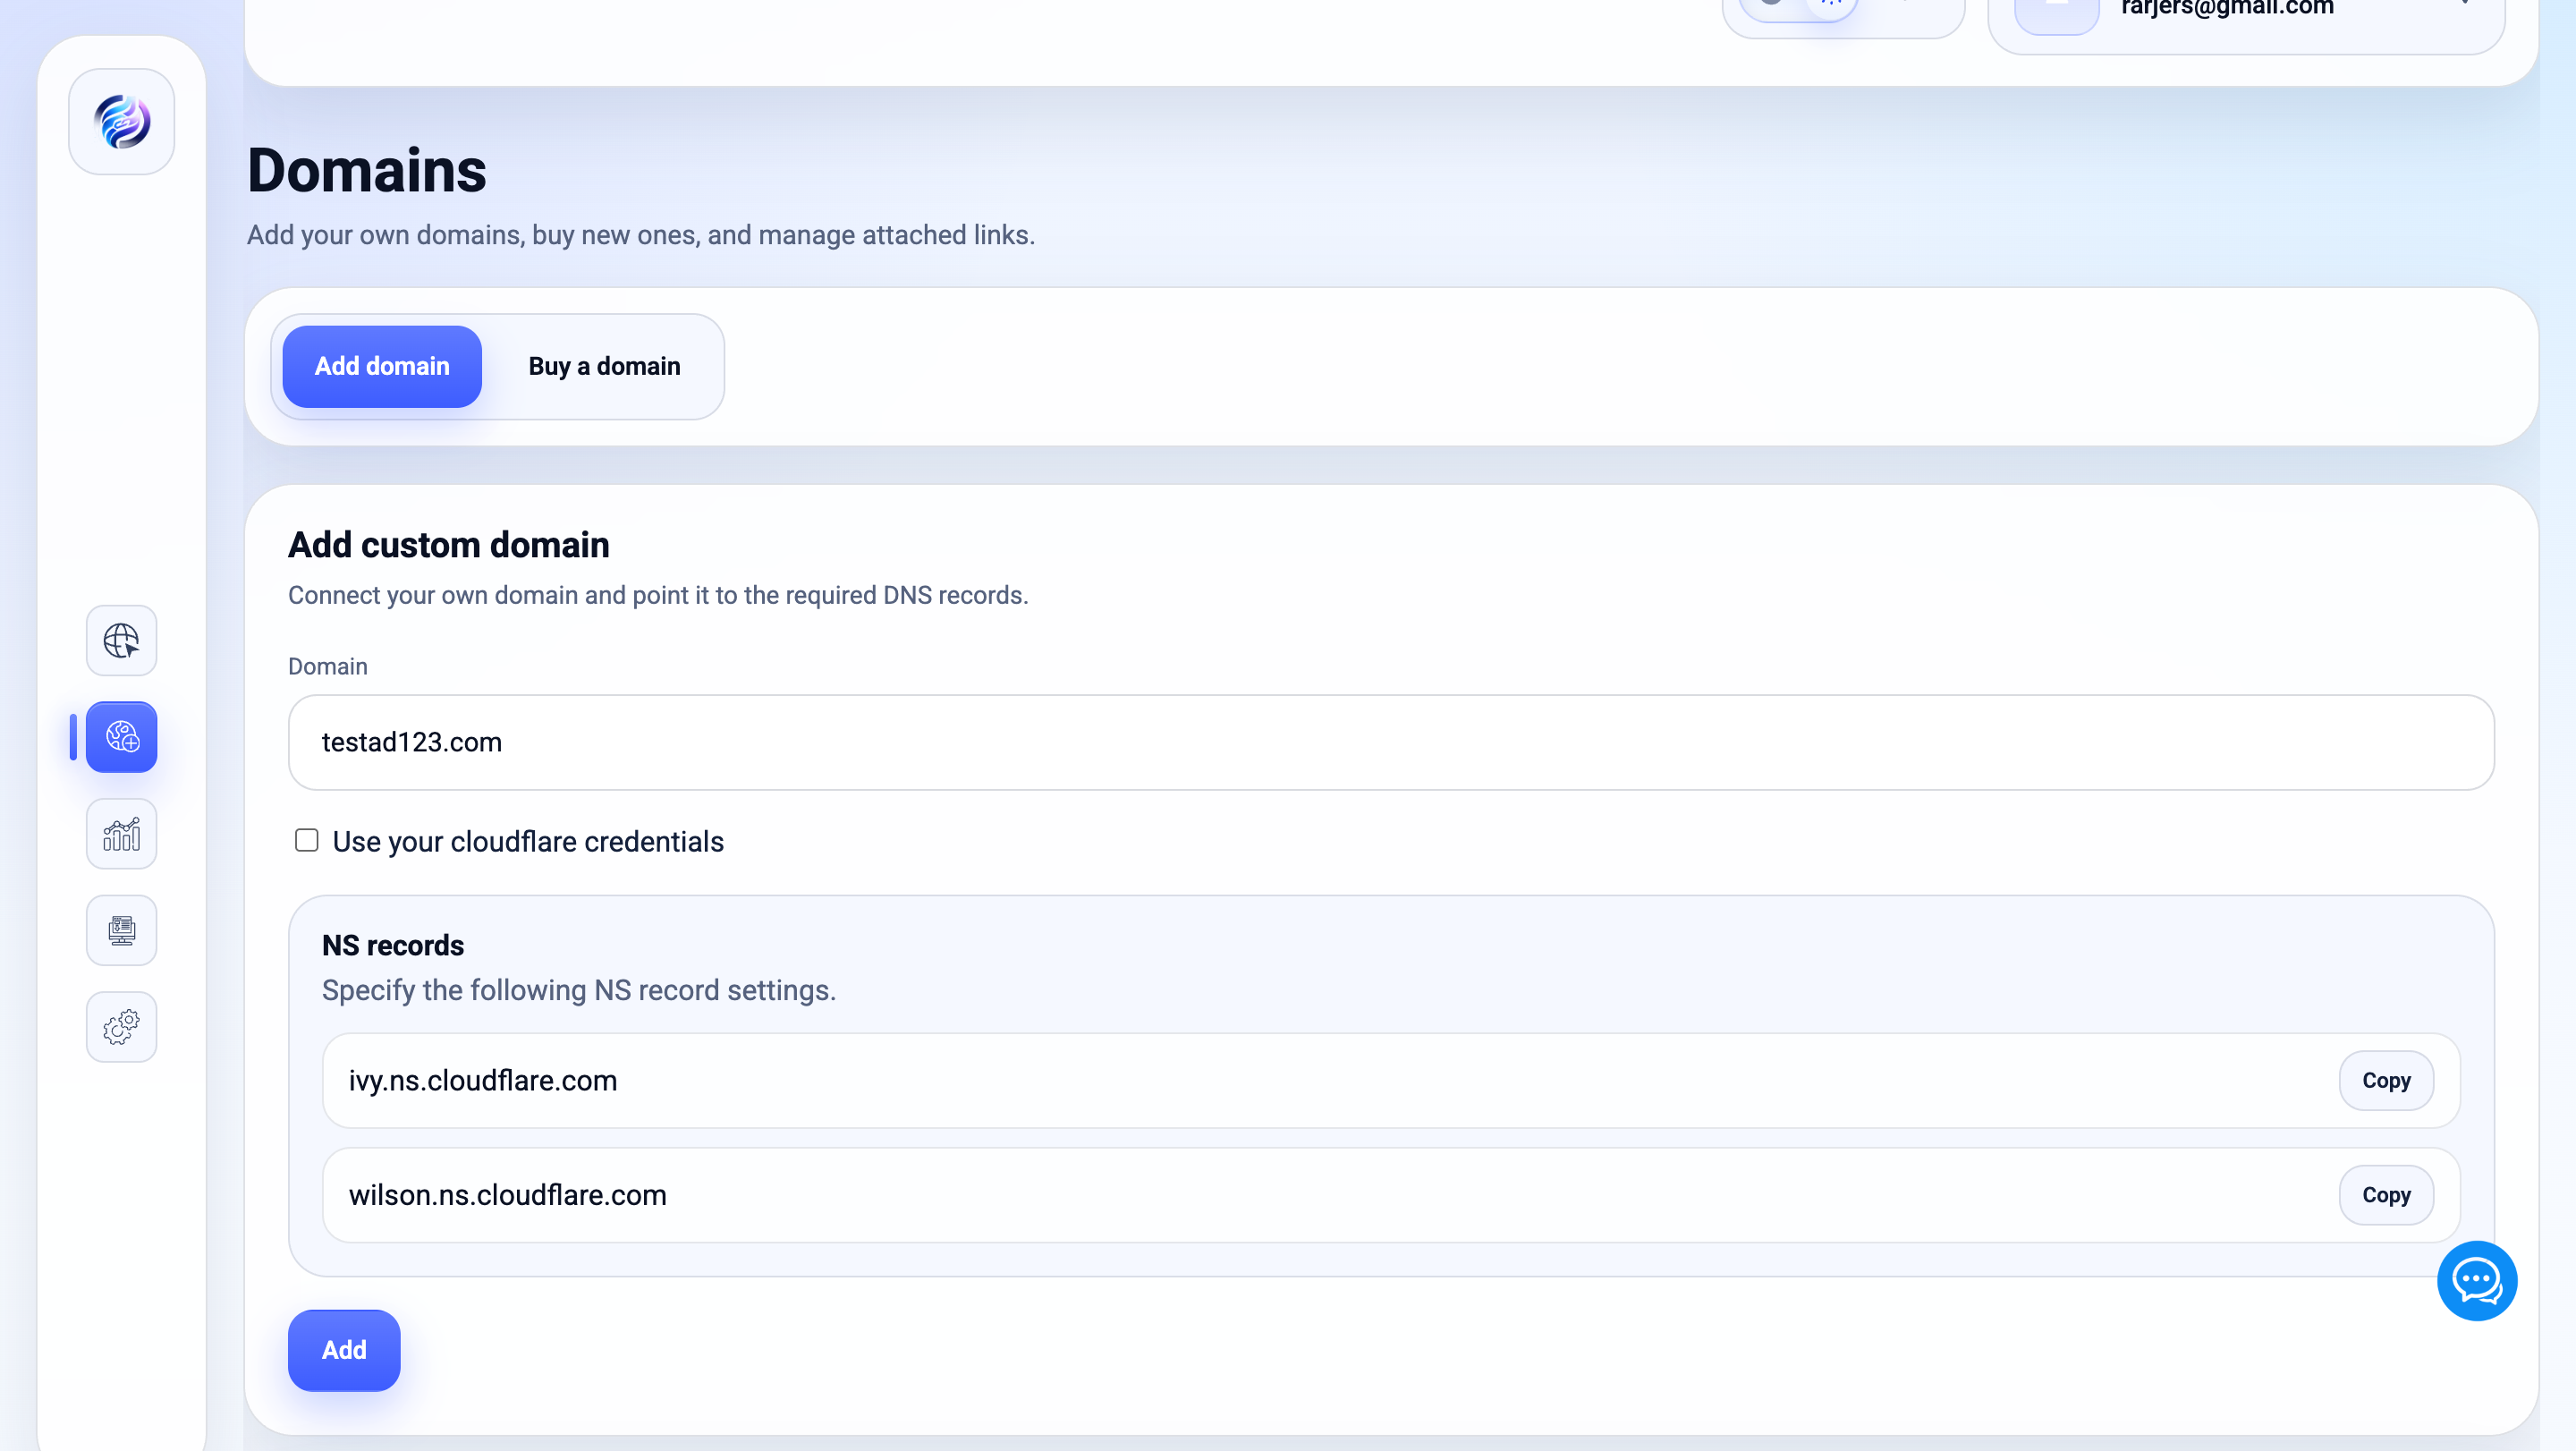Open the chat support bubble
The height and width of the screenshot is (1451, 2576).
[x=2477, y=1281]
